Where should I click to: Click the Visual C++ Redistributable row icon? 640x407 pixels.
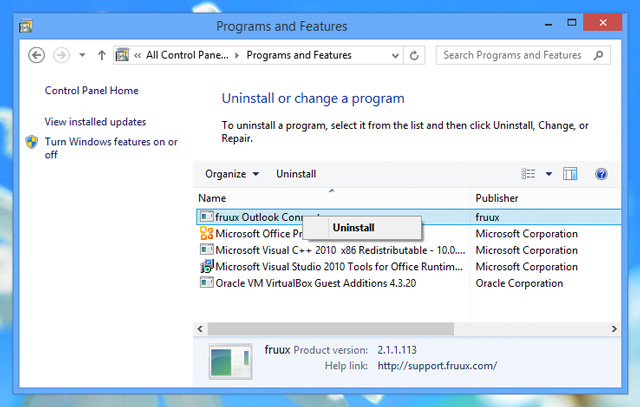(x=207, y=250)
